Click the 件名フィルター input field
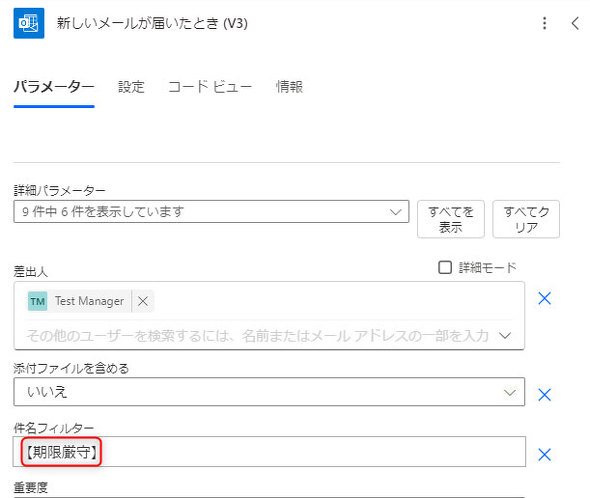The height and width of the screenshot is (498, 590). pos(269,452)
